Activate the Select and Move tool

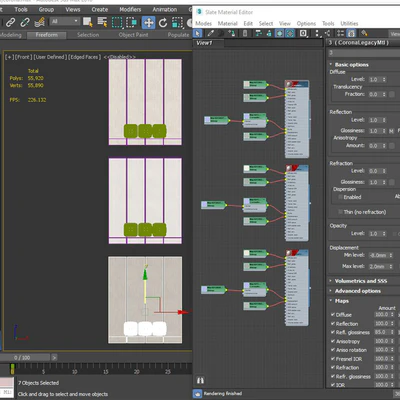(x=148, y=23)
